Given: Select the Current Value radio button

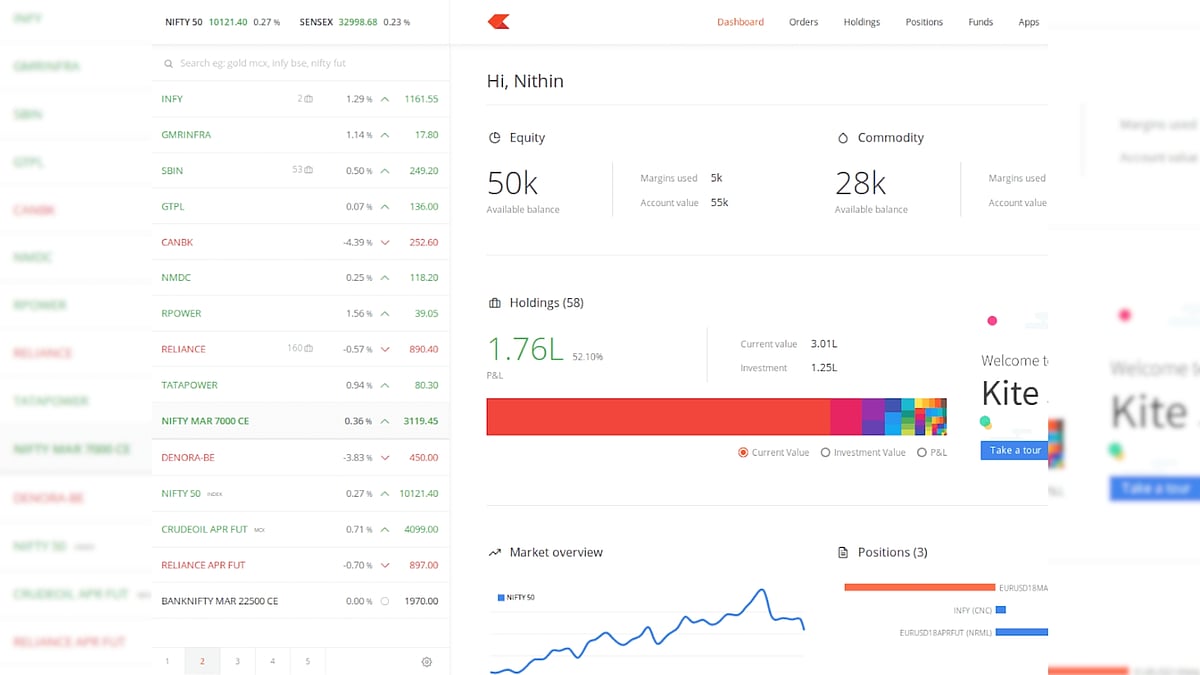Looking at the screenshot, I should pyautogui.click(x=743, y=453).
